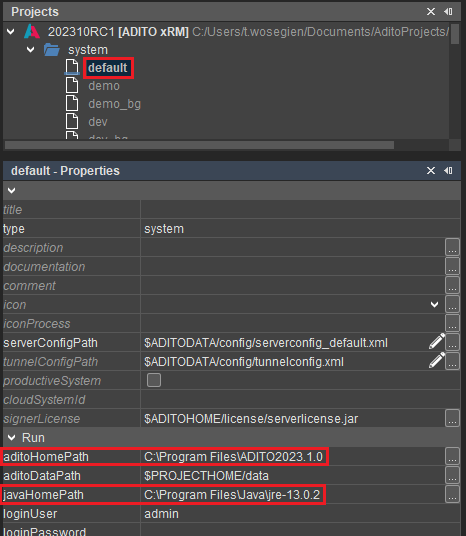The image size is (466, 536).
Task: Select the dev system entry
Action: click(98, 122)
